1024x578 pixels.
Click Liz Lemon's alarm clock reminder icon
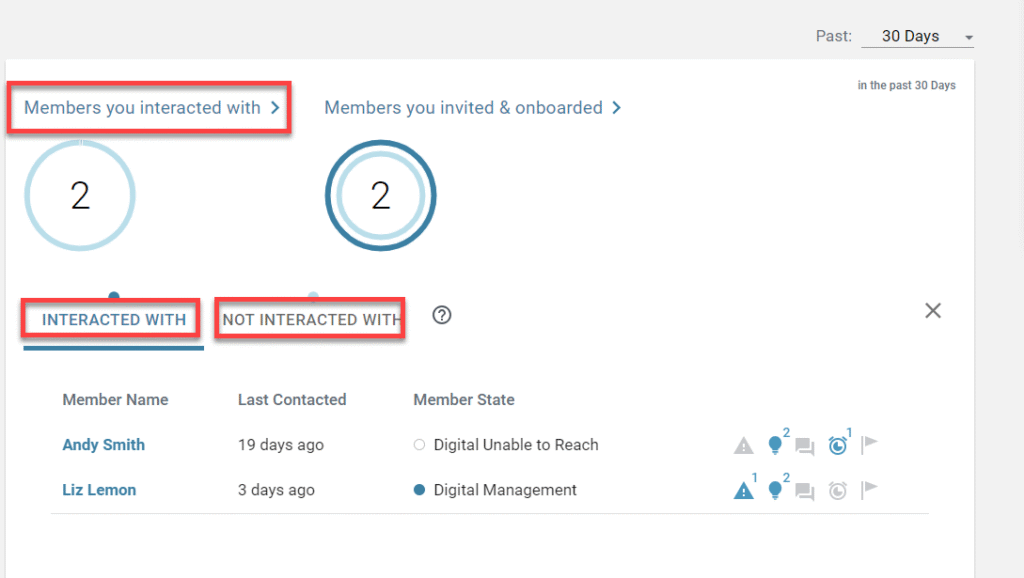(837, 491)
